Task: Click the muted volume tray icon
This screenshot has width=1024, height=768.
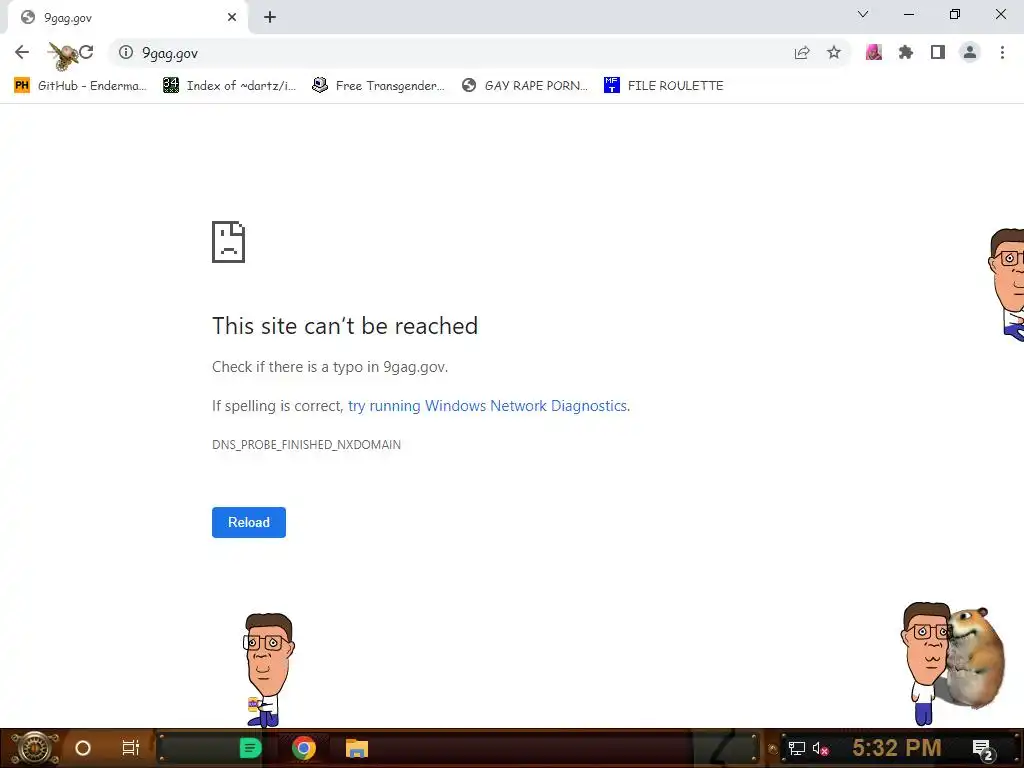Action: pos(820,748)
